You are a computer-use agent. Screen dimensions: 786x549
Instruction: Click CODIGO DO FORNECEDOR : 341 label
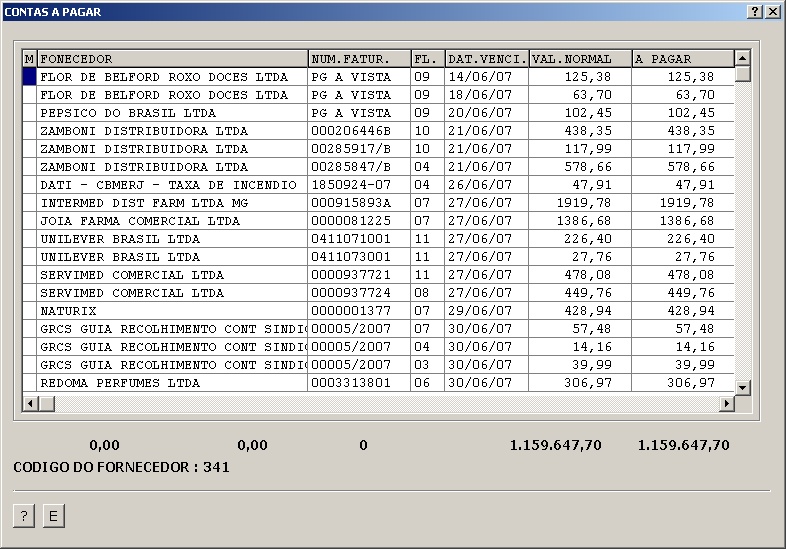coord(121,467)
